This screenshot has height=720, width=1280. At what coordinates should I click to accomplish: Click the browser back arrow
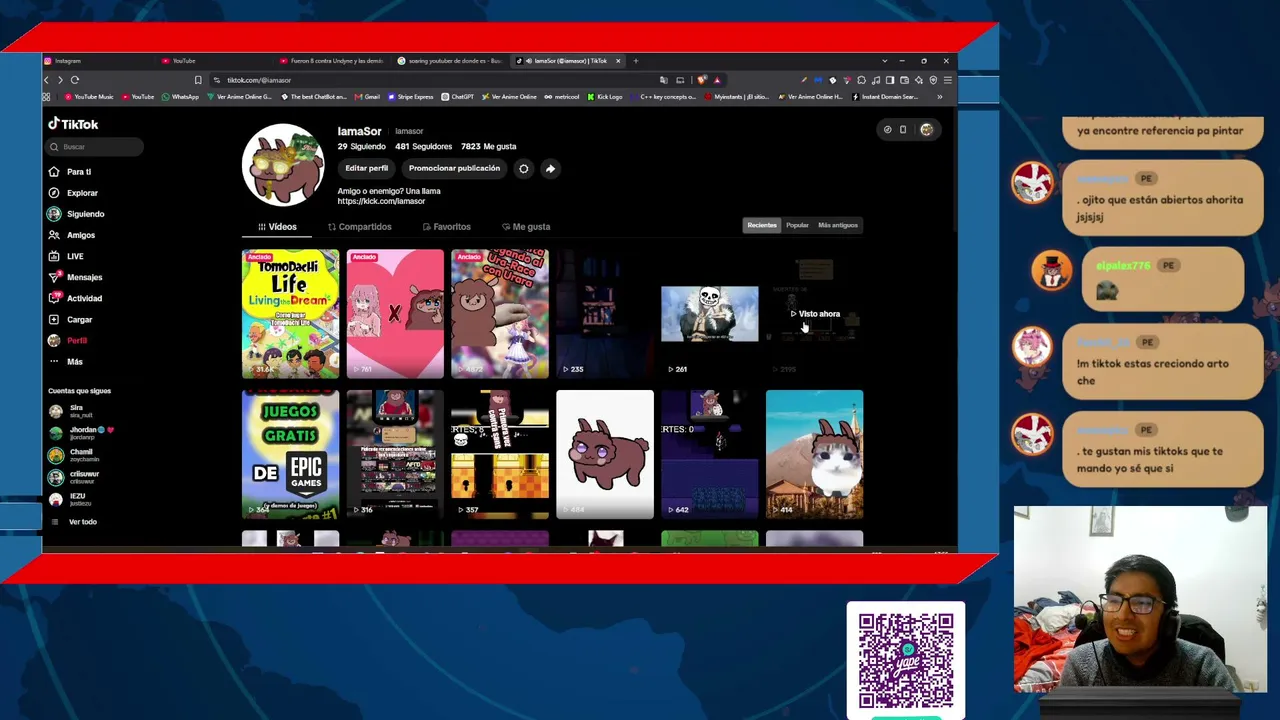tap(46, 80)
